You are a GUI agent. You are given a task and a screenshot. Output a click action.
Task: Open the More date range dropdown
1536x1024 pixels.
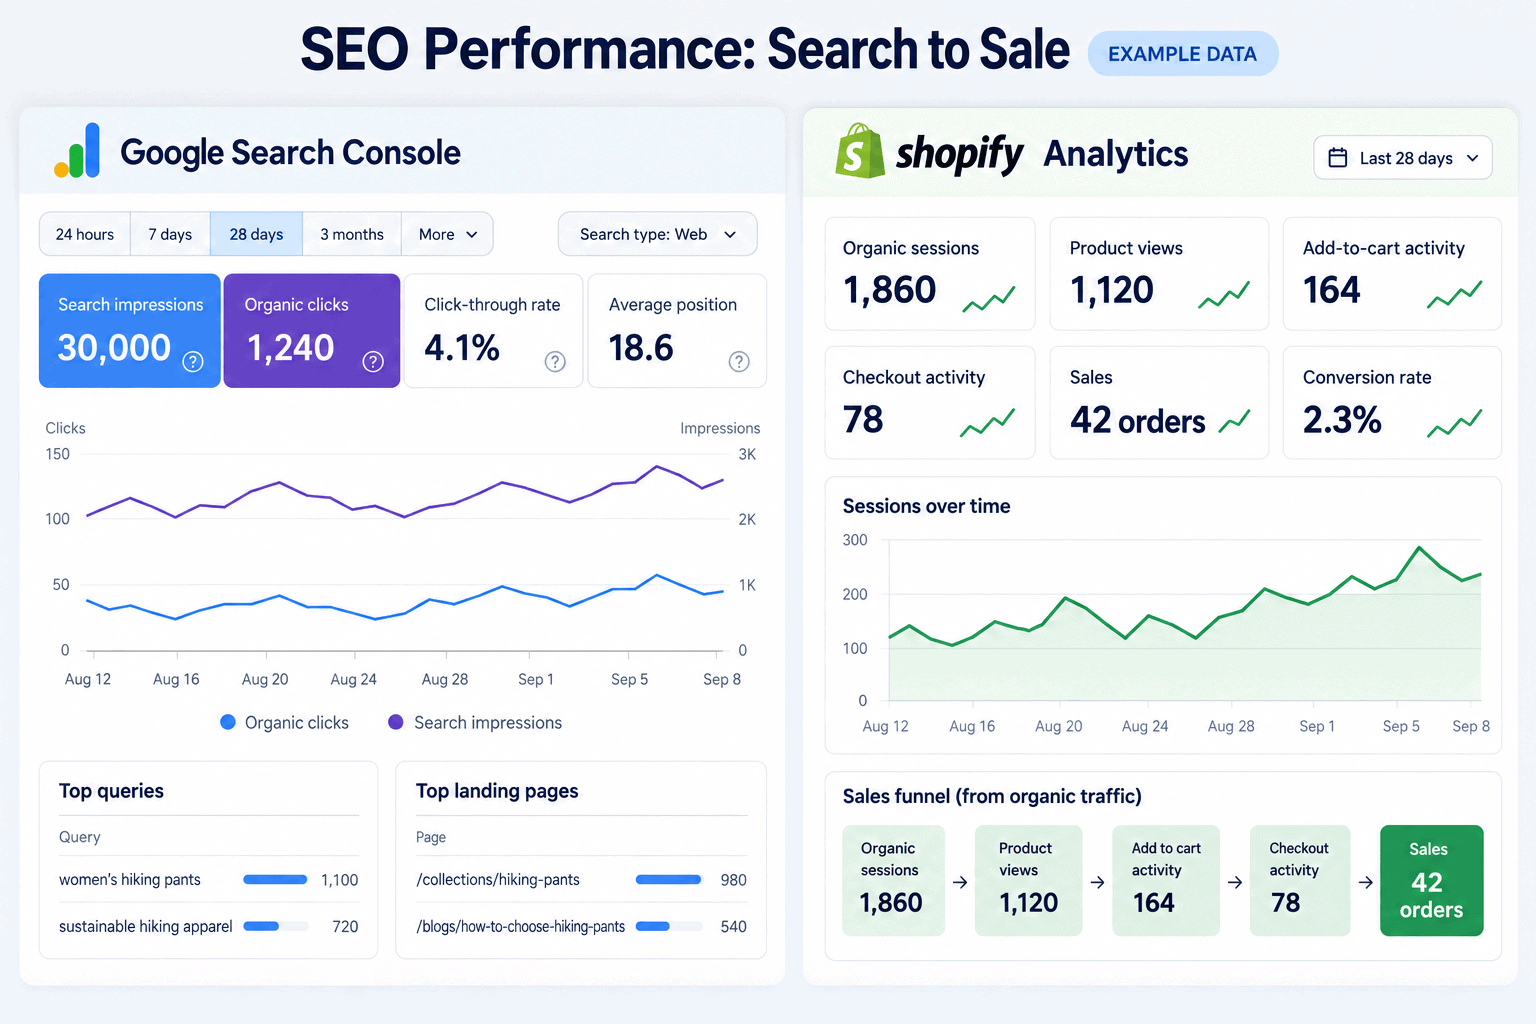pos(447,234)
